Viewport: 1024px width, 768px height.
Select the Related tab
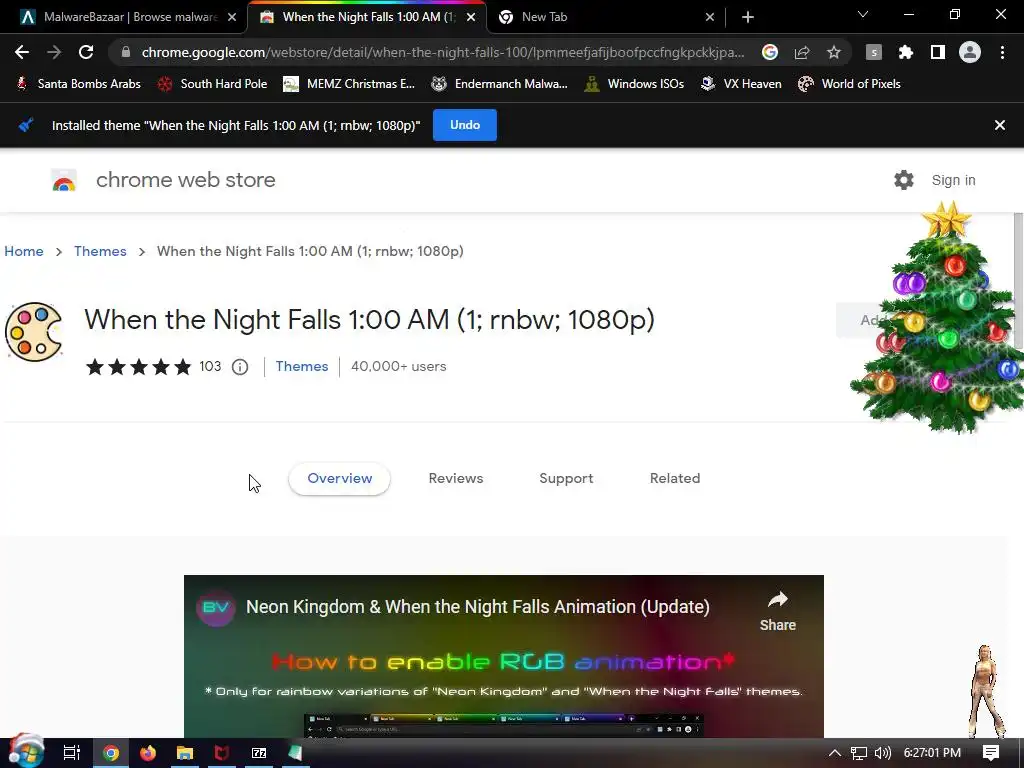pos(675,479)
